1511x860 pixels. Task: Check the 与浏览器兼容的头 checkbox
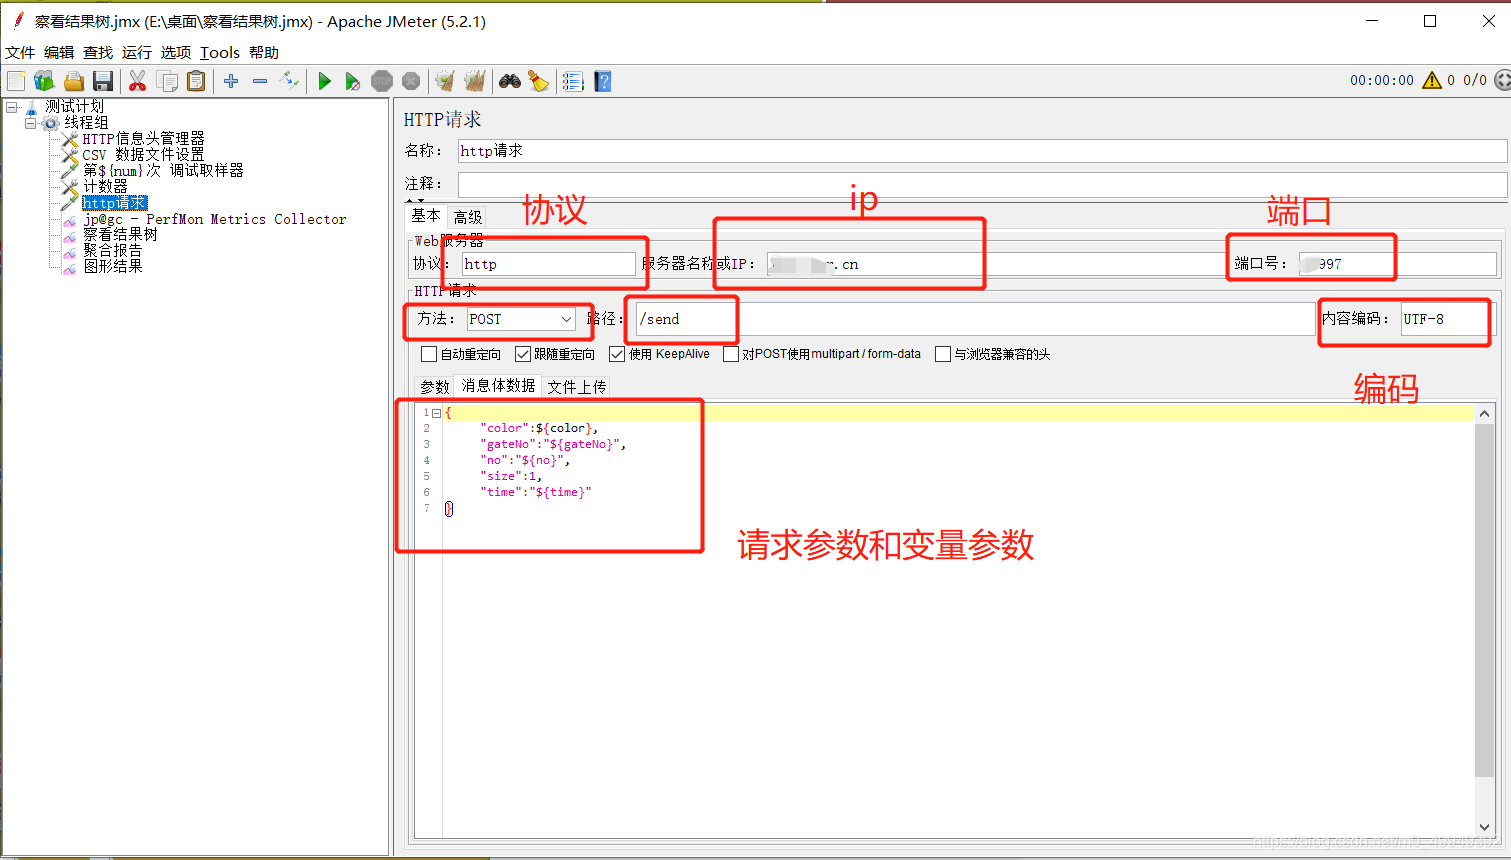(x=943, y=354)
